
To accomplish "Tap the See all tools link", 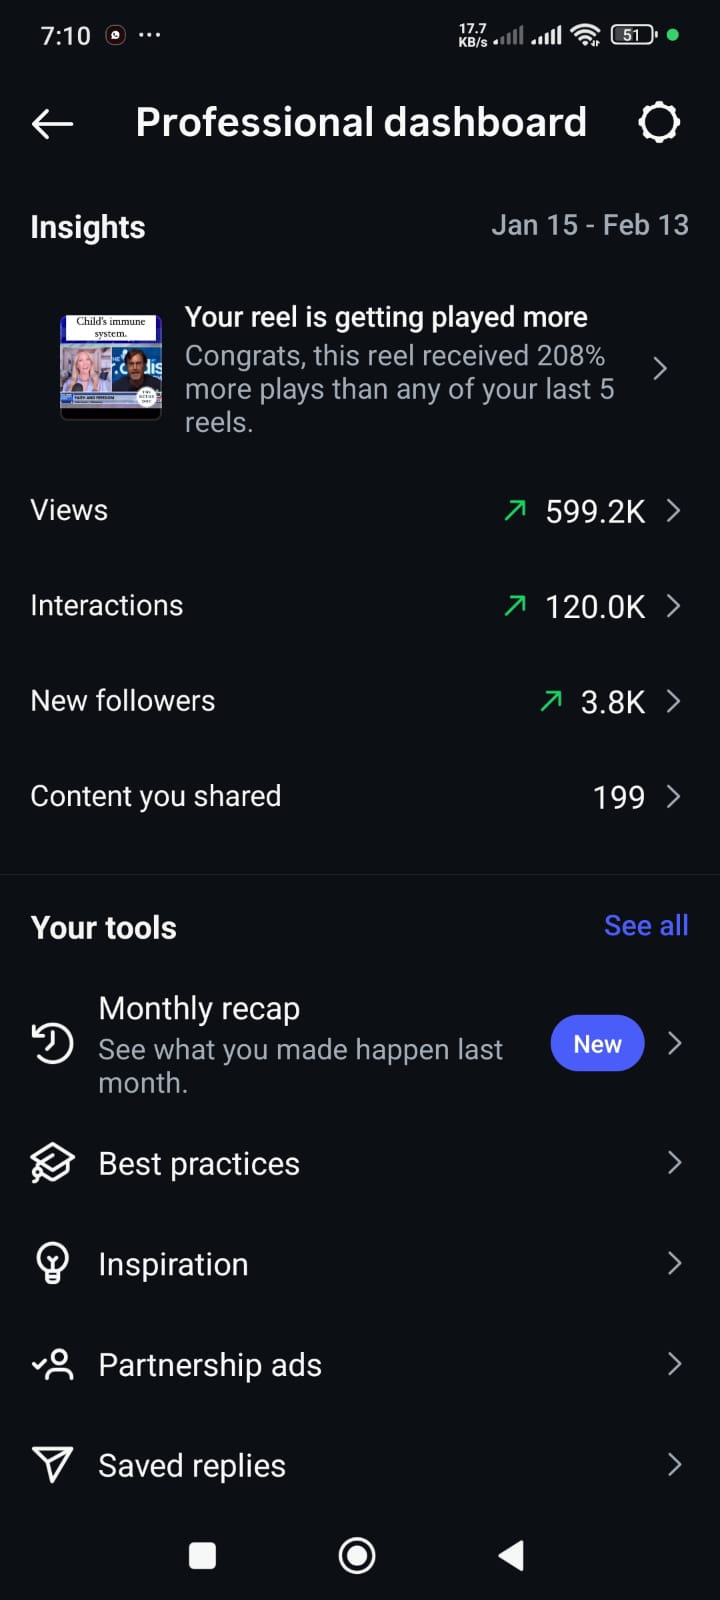I will [646, 926].
